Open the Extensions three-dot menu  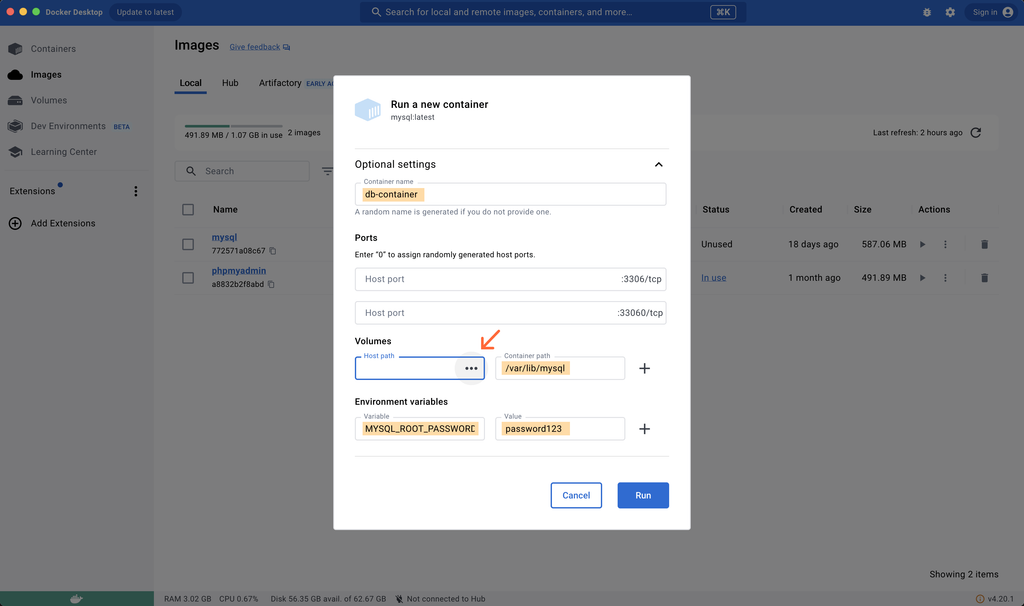pos(136,190)
